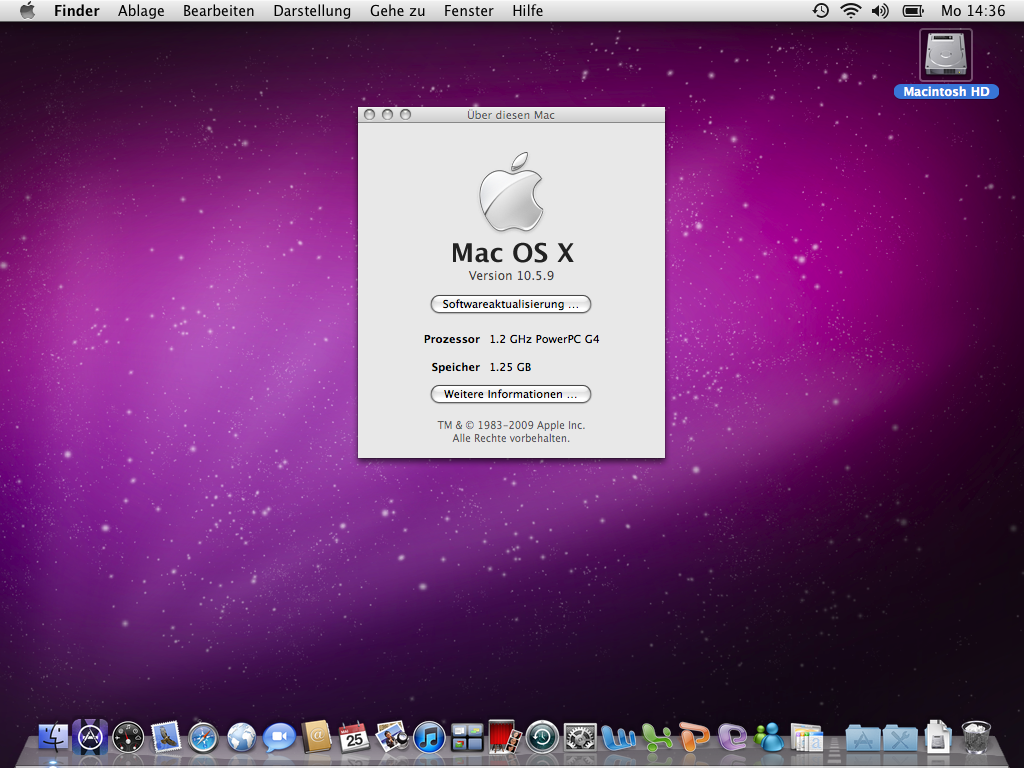Click the Apple logo in the window
Viewport: 1024px width, 768px height.
click(x=511, y=192)
